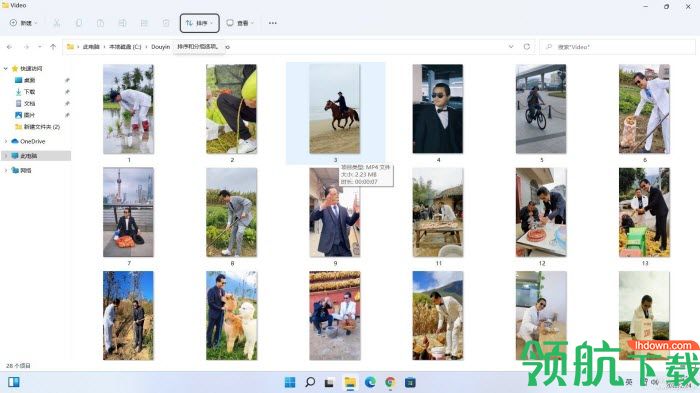Open the Windows Start menu
Viewport: 700px width, 393px height.
point(290,382)
